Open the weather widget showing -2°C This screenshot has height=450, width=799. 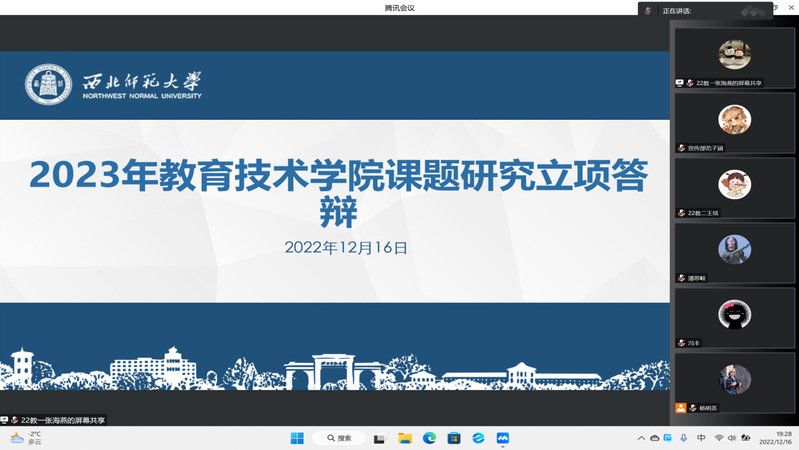[x=27, y=438]
